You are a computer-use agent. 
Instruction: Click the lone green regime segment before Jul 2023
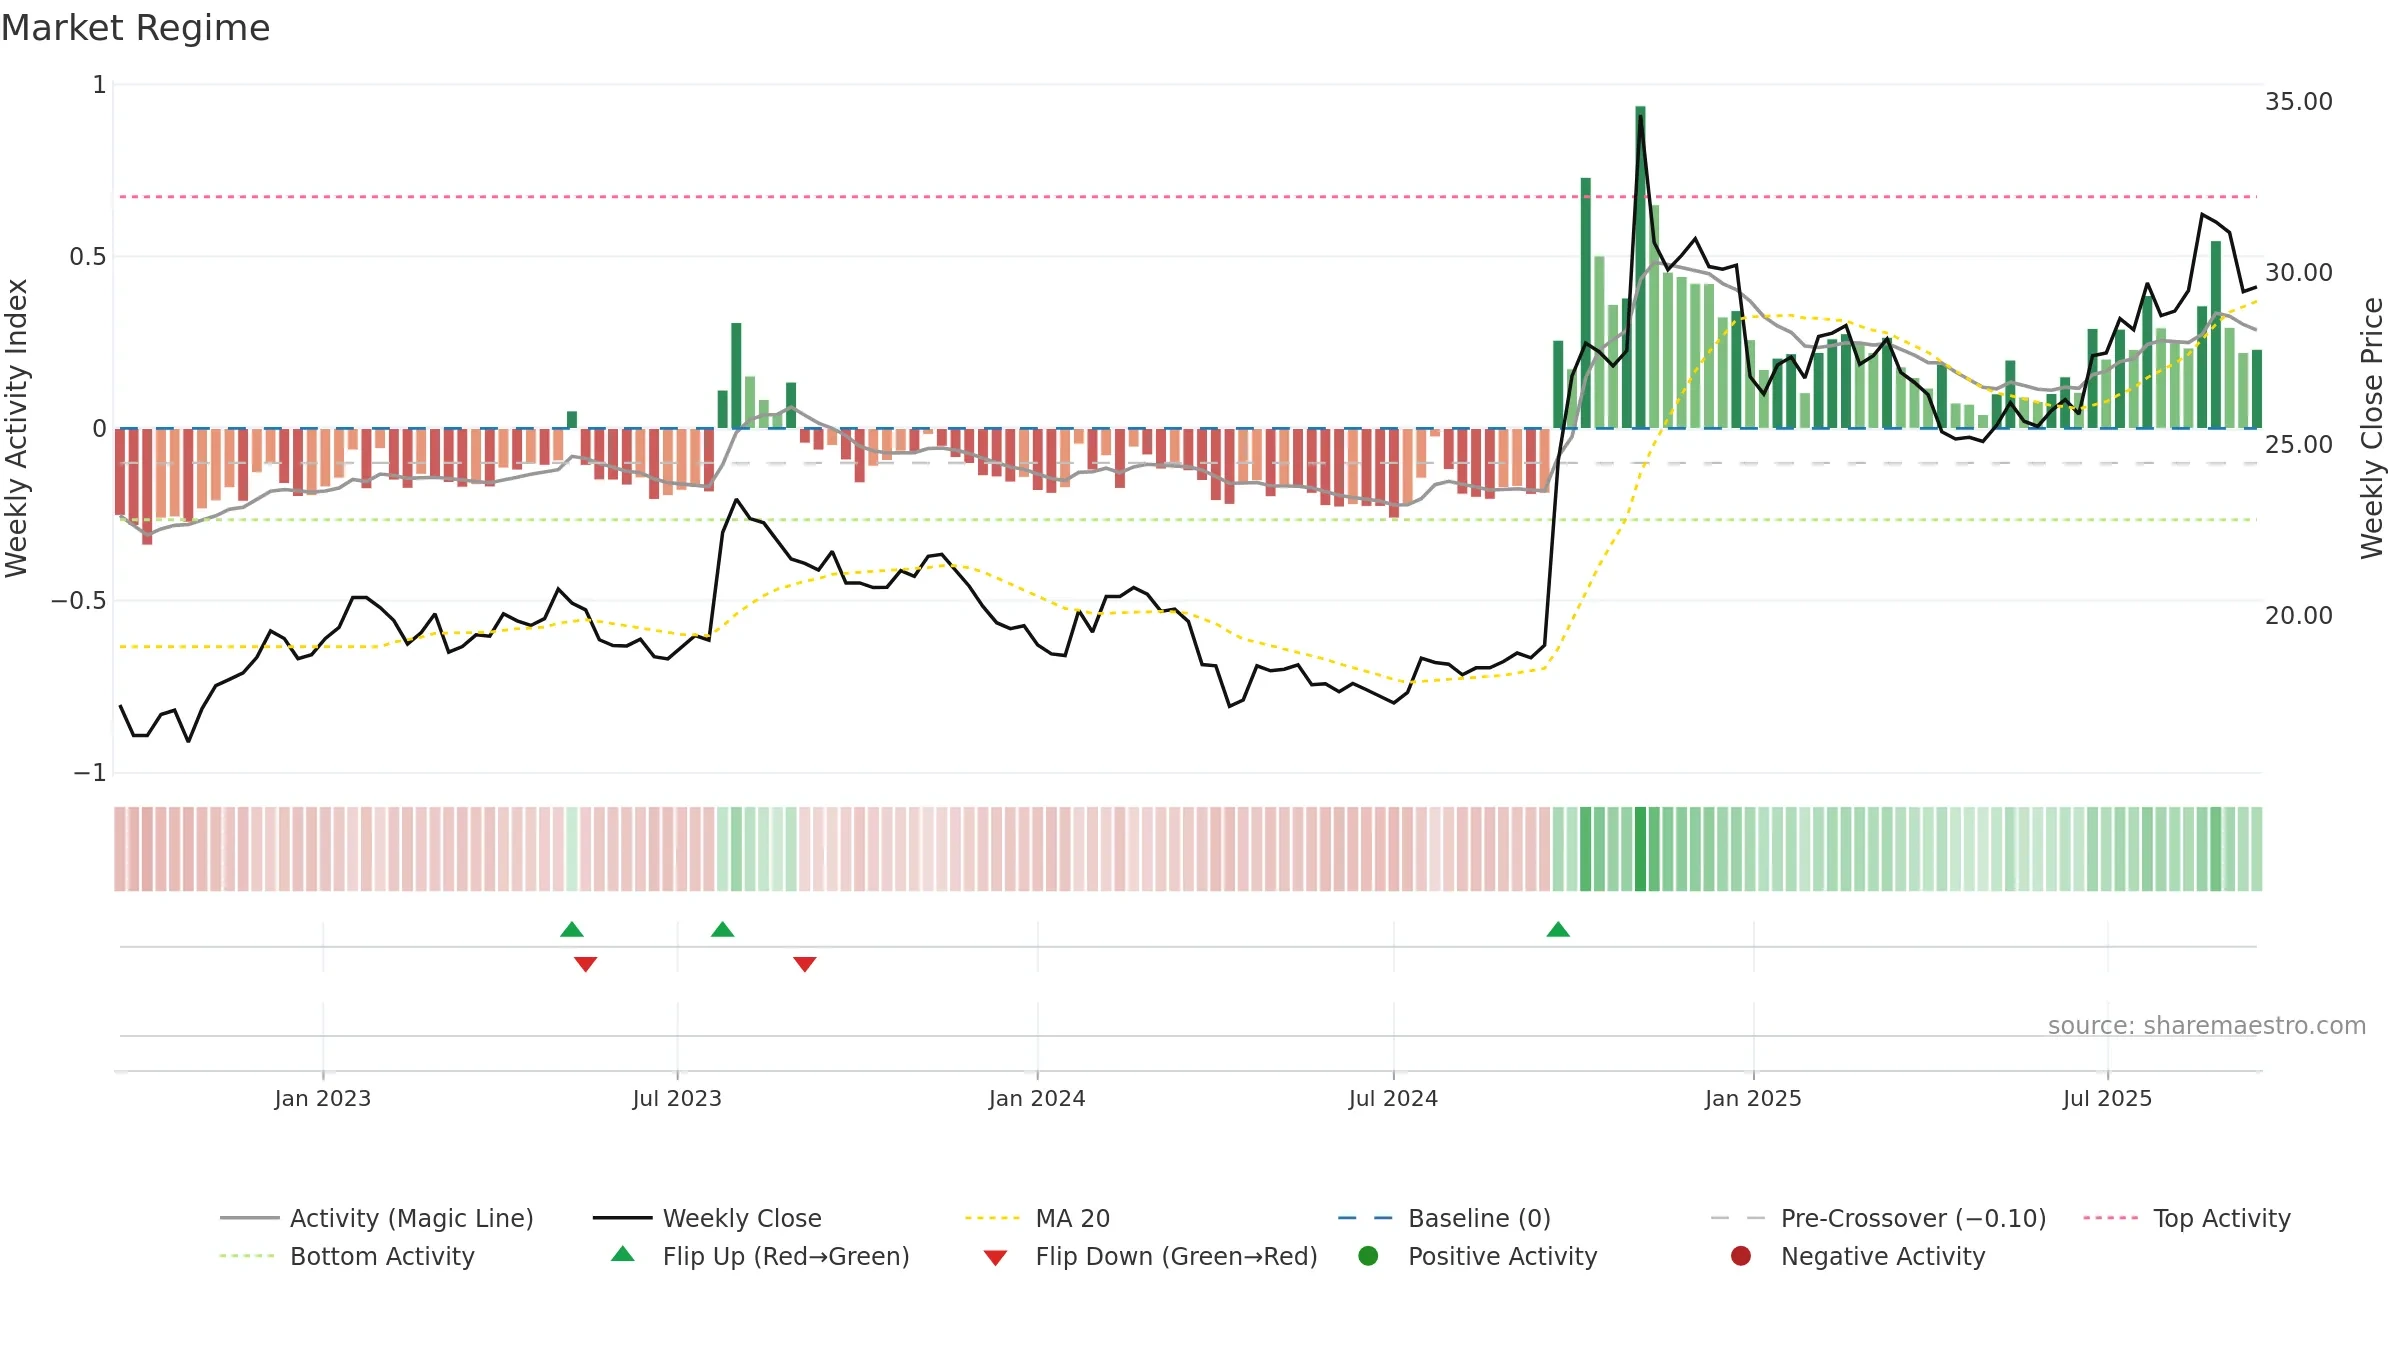(x=572, y=849)
